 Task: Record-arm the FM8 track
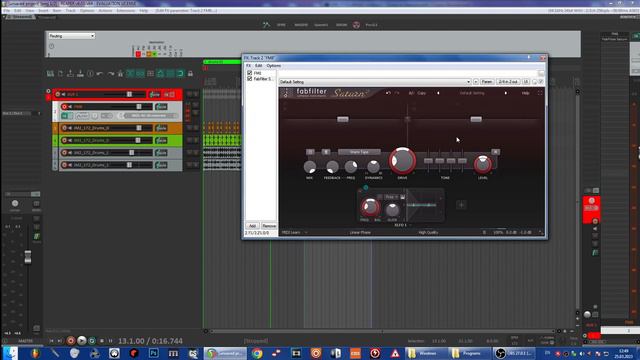point(64,107)
